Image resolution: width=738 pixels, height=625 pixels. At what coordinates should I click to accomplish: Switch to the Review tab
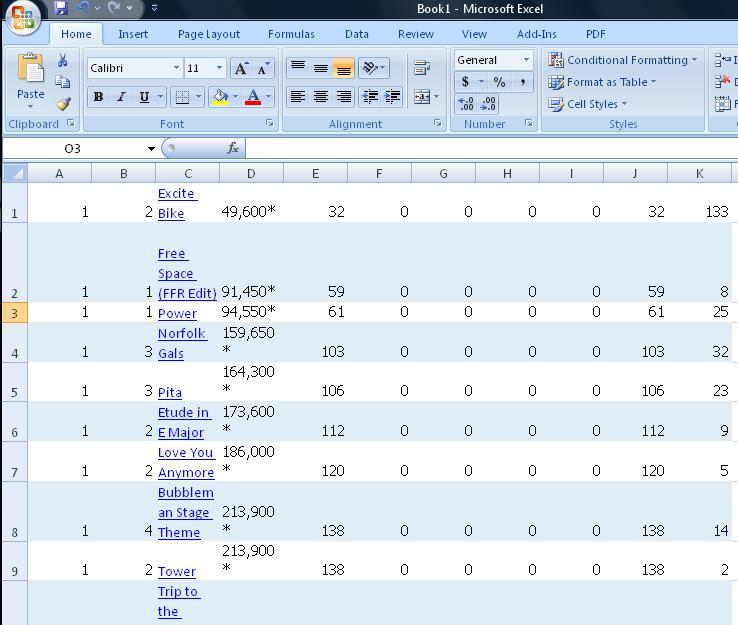[x=416, y=34]
